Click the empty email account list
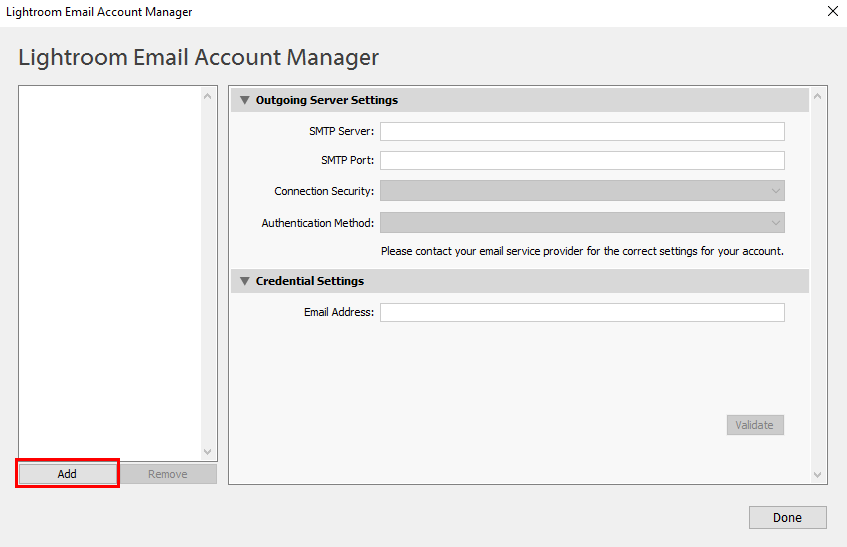This screenshot has height=547, width=847. pos(110,270)
